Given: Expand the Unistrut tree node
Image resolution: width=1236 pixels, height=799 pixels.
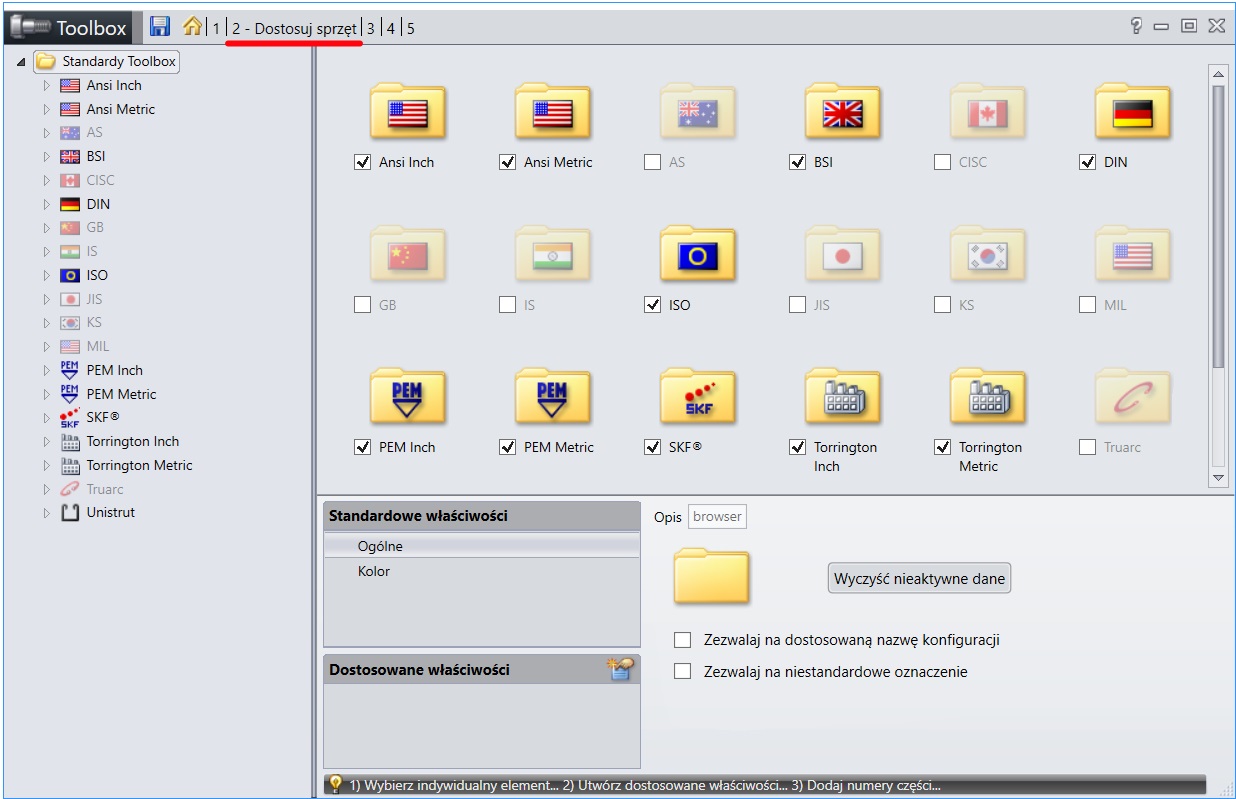Looking at the screenshot, I should pyautogui.click(x=46, y=513).
